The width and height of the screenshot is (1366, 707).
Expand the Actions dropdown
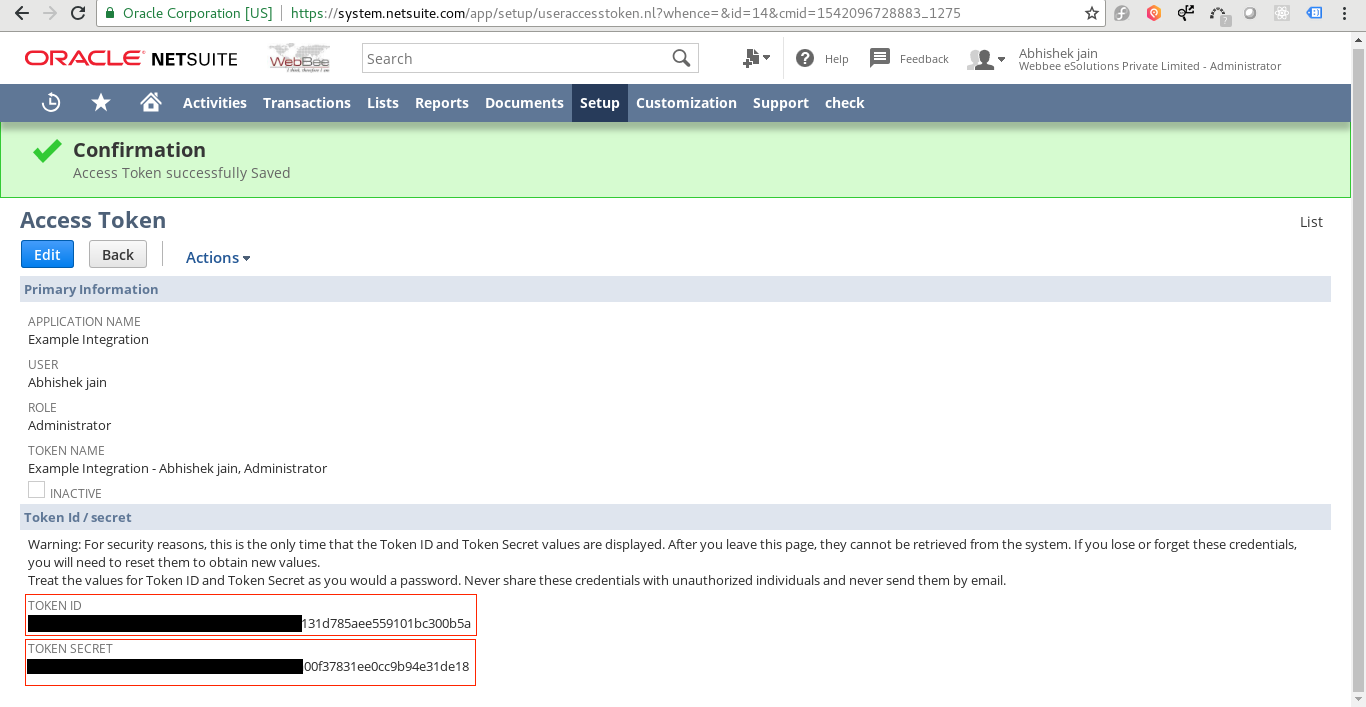218,257
